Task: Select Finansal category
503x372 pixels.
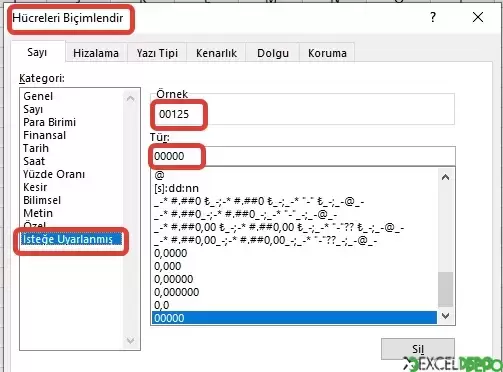Action: [44, 135]
